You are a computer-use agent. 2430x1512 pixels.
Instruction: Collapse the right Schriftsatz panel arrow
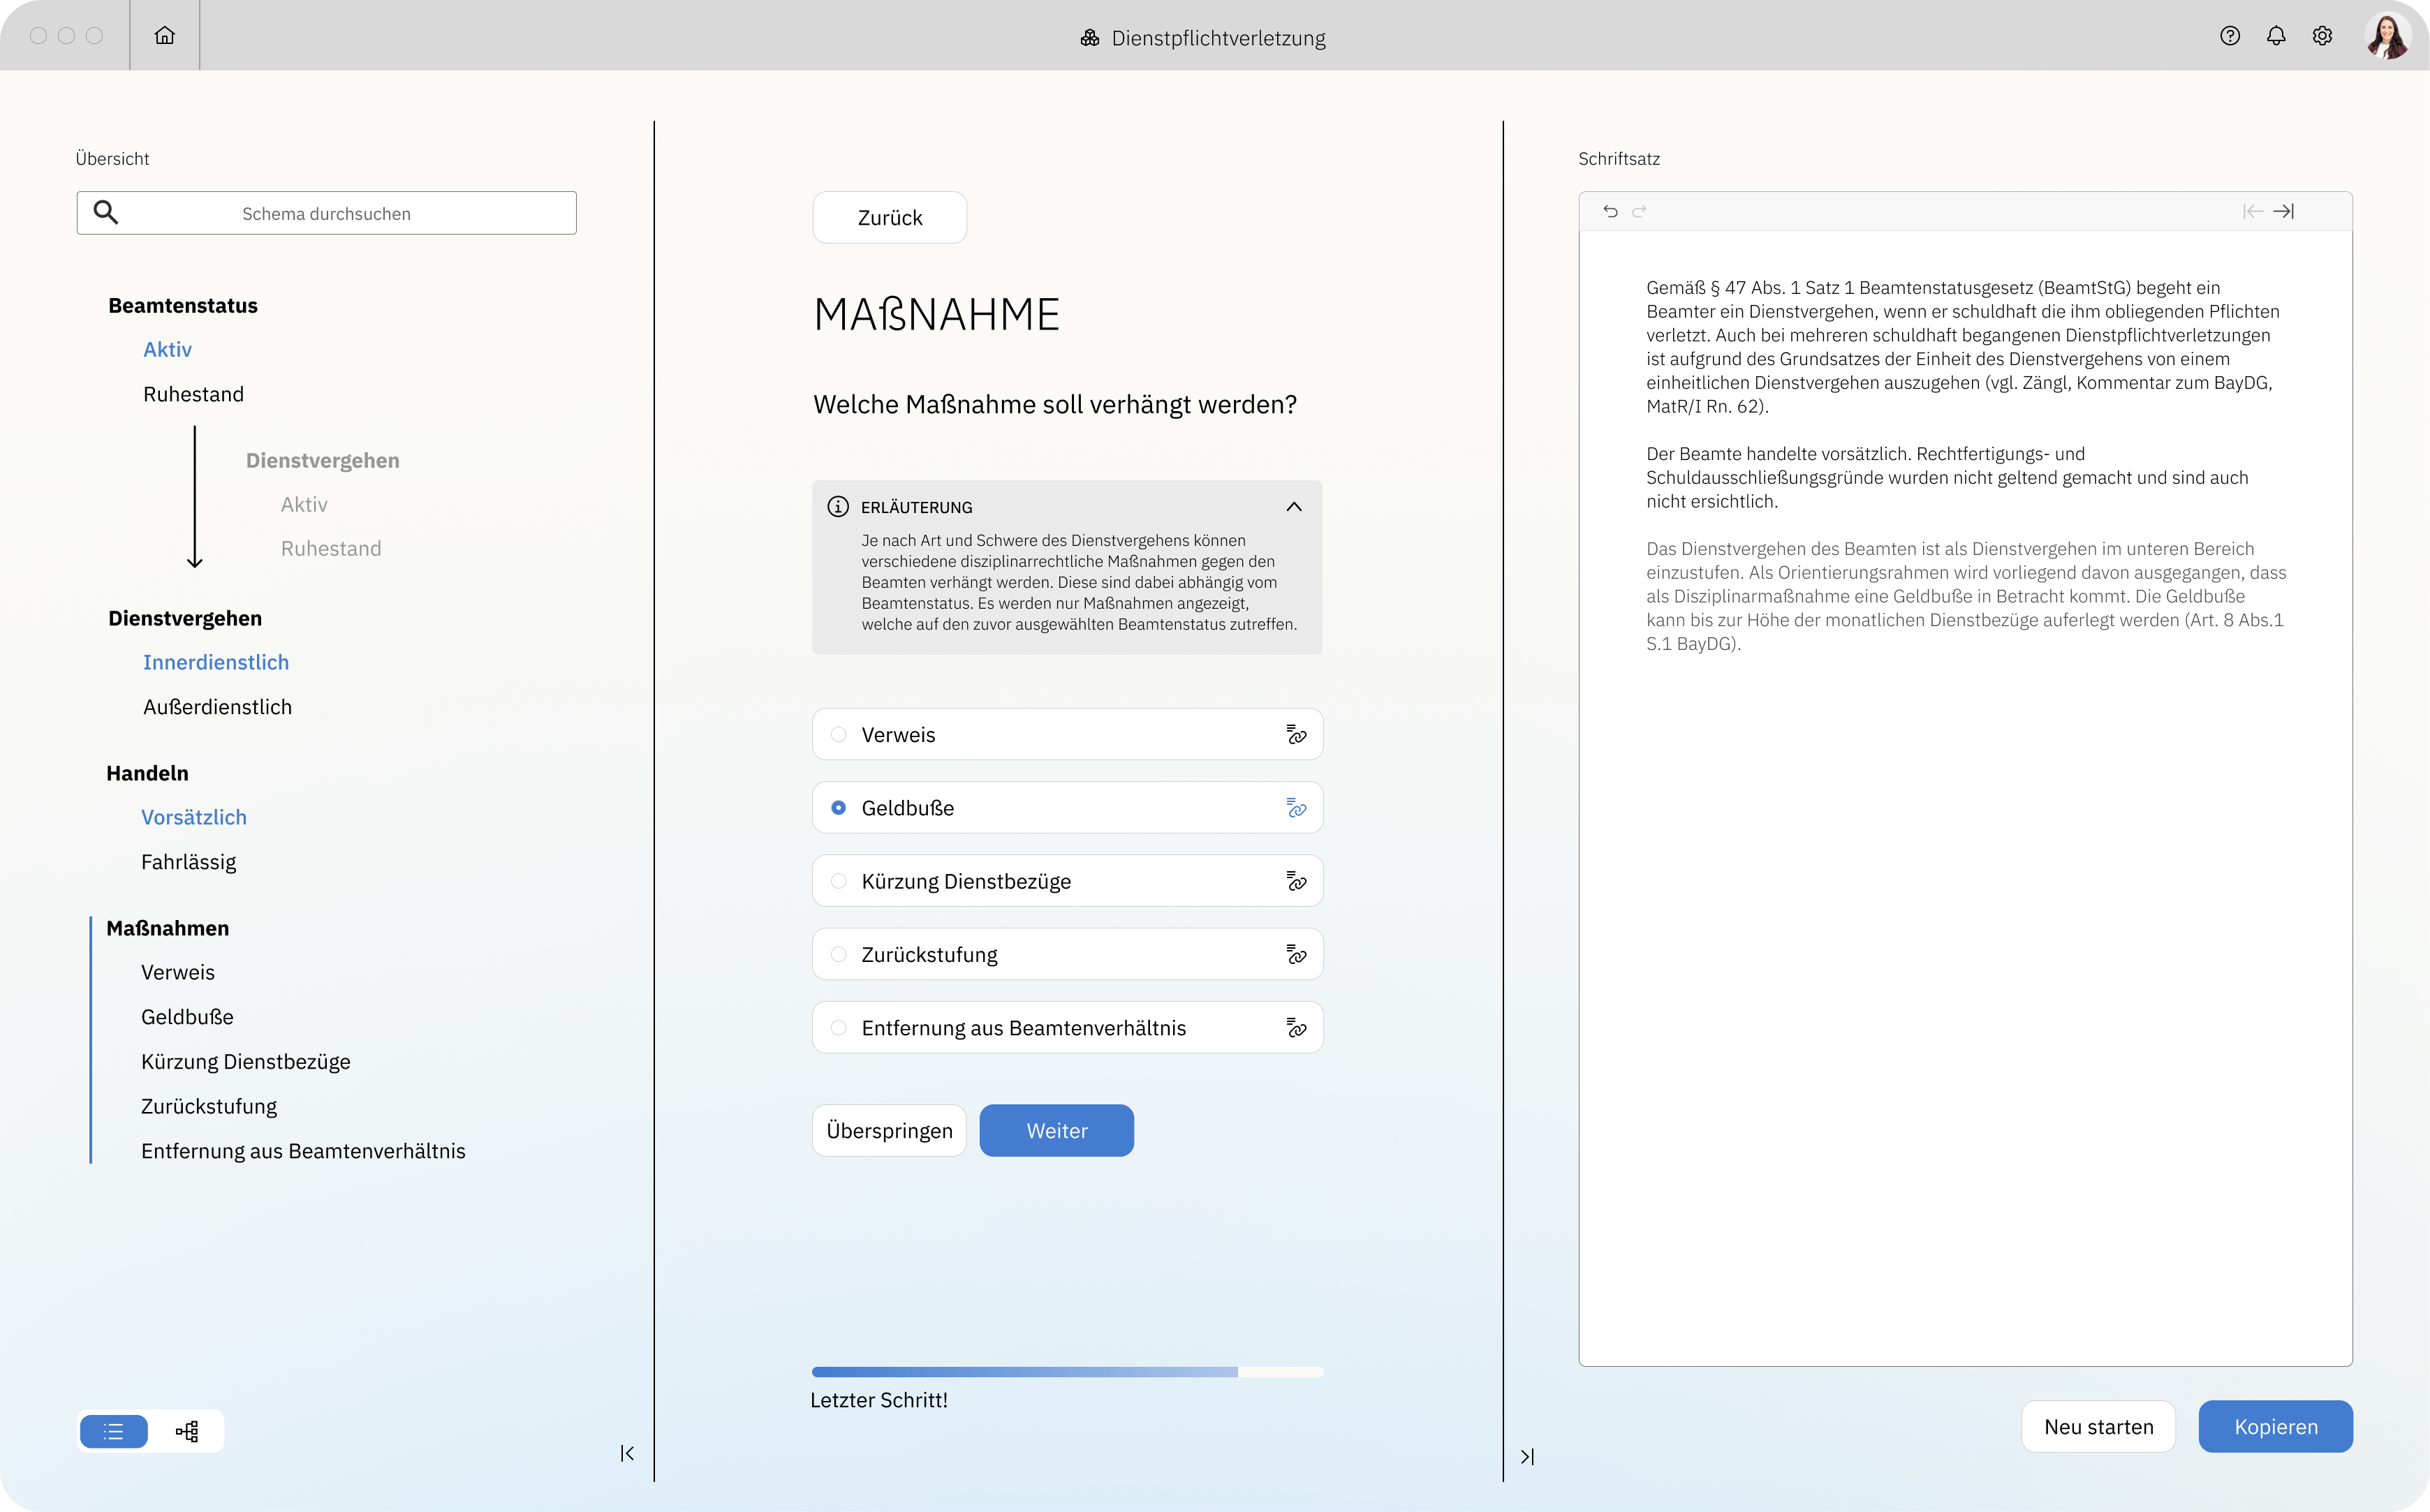[x=1527, y=1457]
